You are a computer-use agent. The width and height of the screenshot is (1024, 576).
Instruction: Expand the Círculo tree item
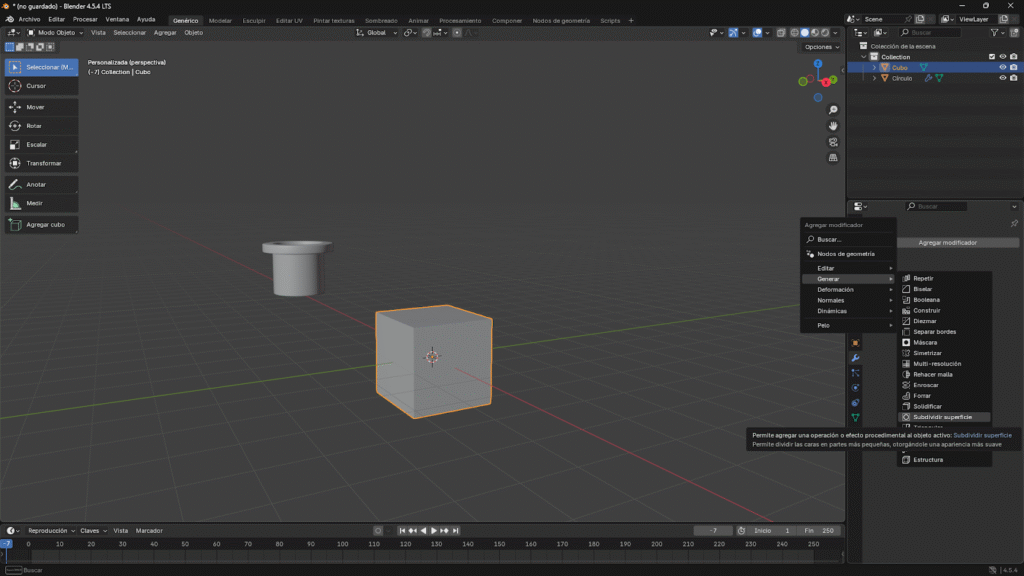click(x=874, y=78)
